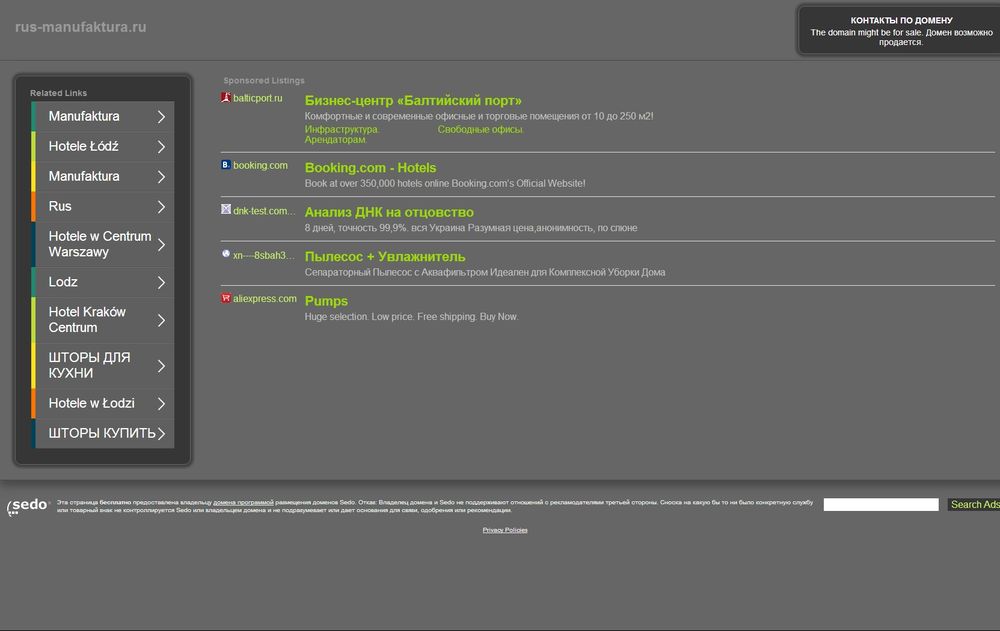The height and width of the screenshot is (631, 1000).
Task: Open the Rus related link
Action: (x=60, y=206)
